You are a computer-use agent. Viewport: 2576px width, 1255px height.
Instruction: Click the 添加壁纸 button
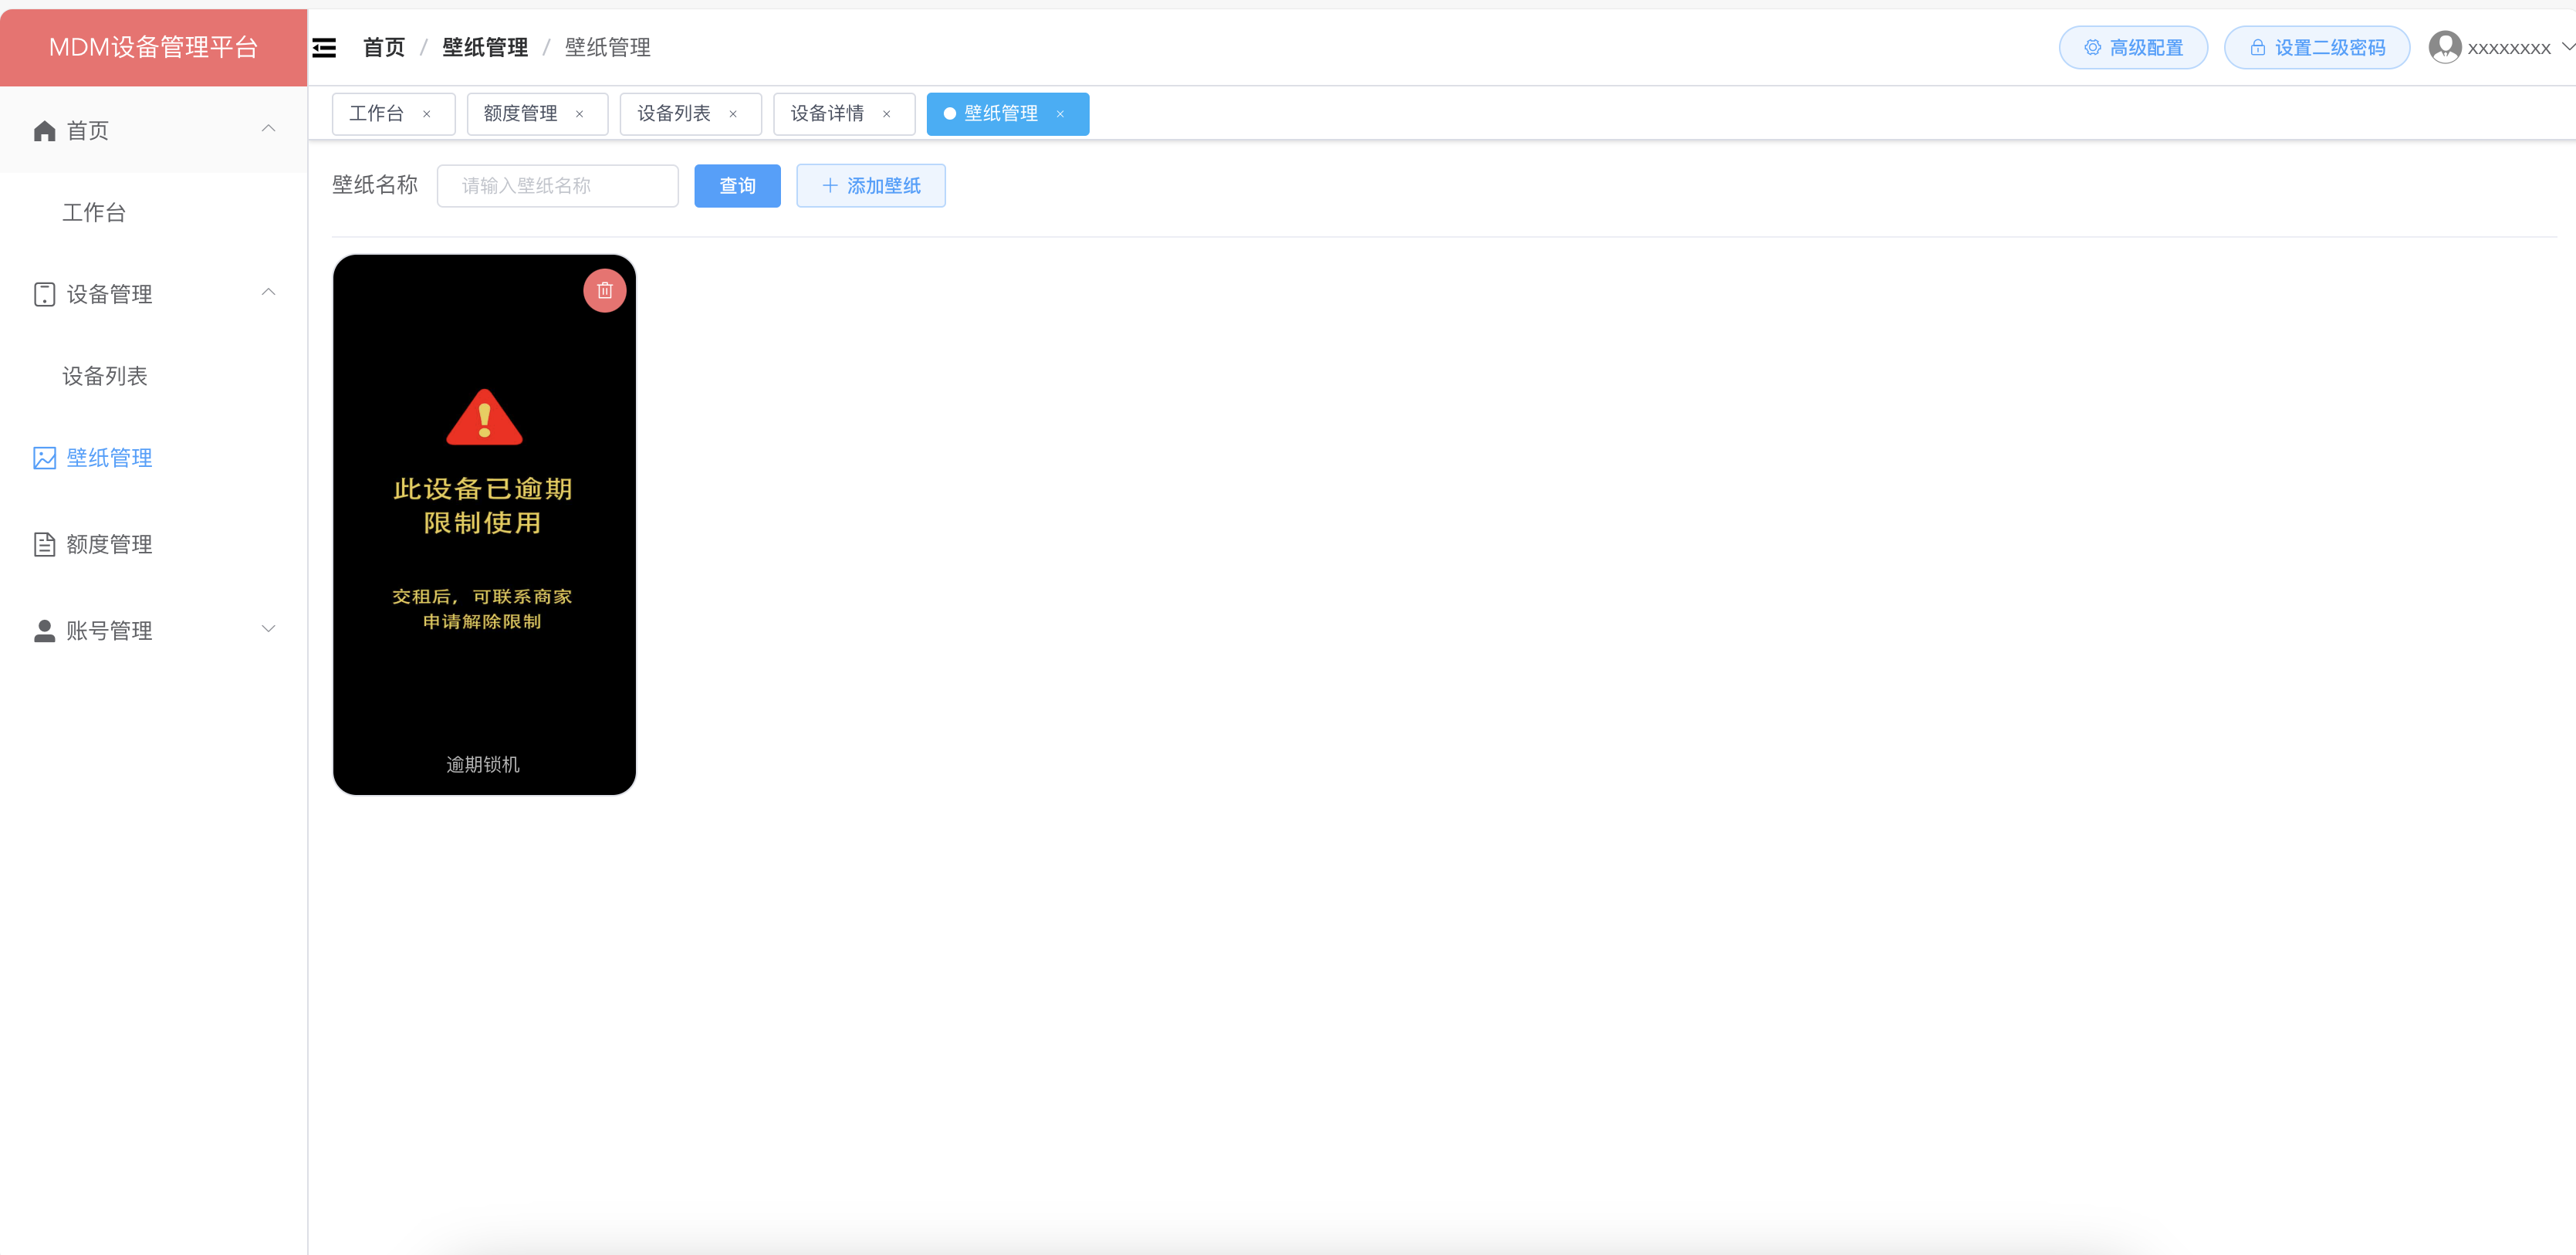pyautogui.click(x=870, y=186)
